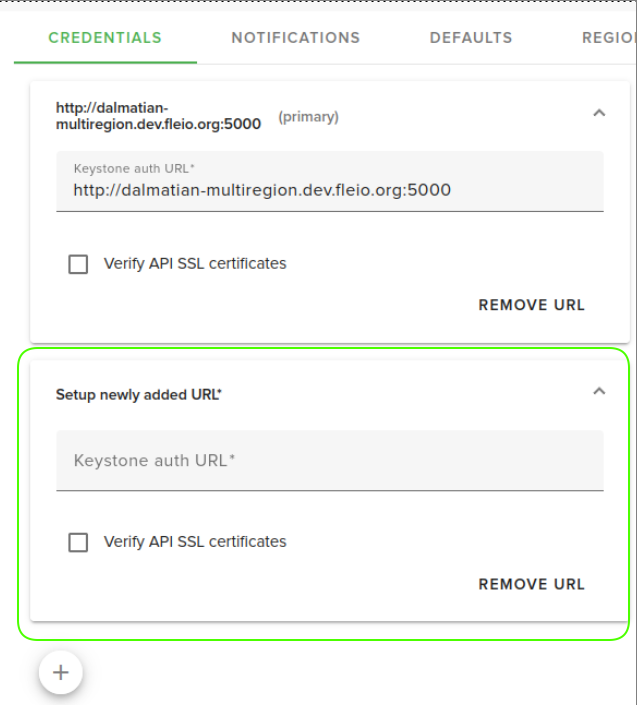The image size is (637, 705).
Task: Open the Defaults tab
Action: coord(471,38)
